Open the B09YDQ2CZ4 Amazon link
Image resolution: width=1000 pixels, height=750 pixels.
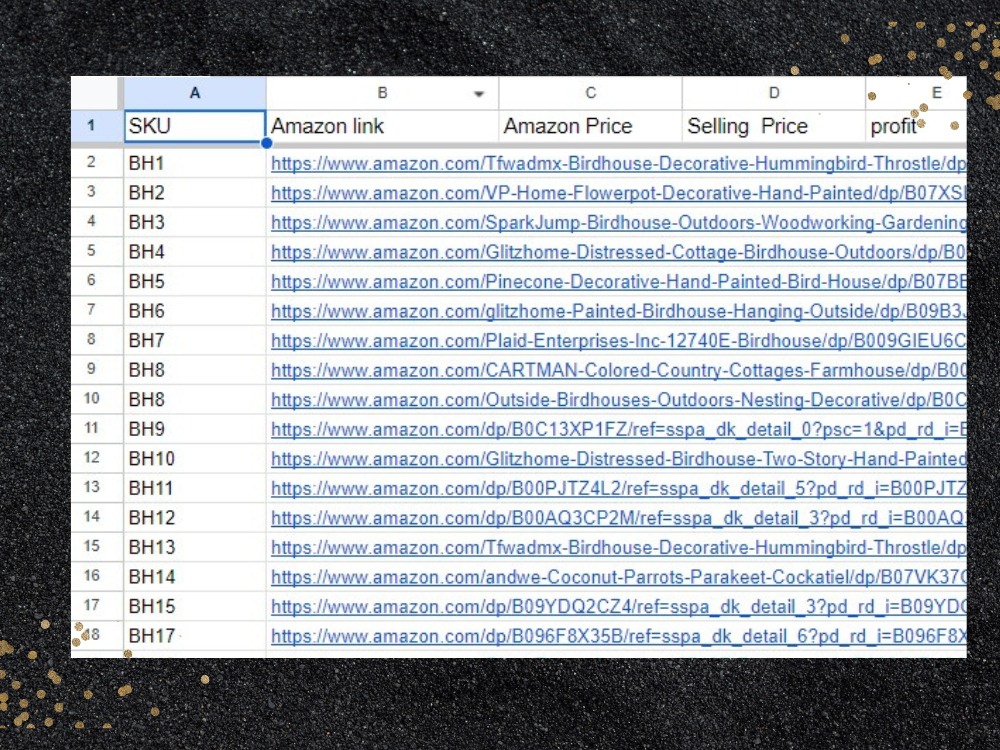click(618, 607)
